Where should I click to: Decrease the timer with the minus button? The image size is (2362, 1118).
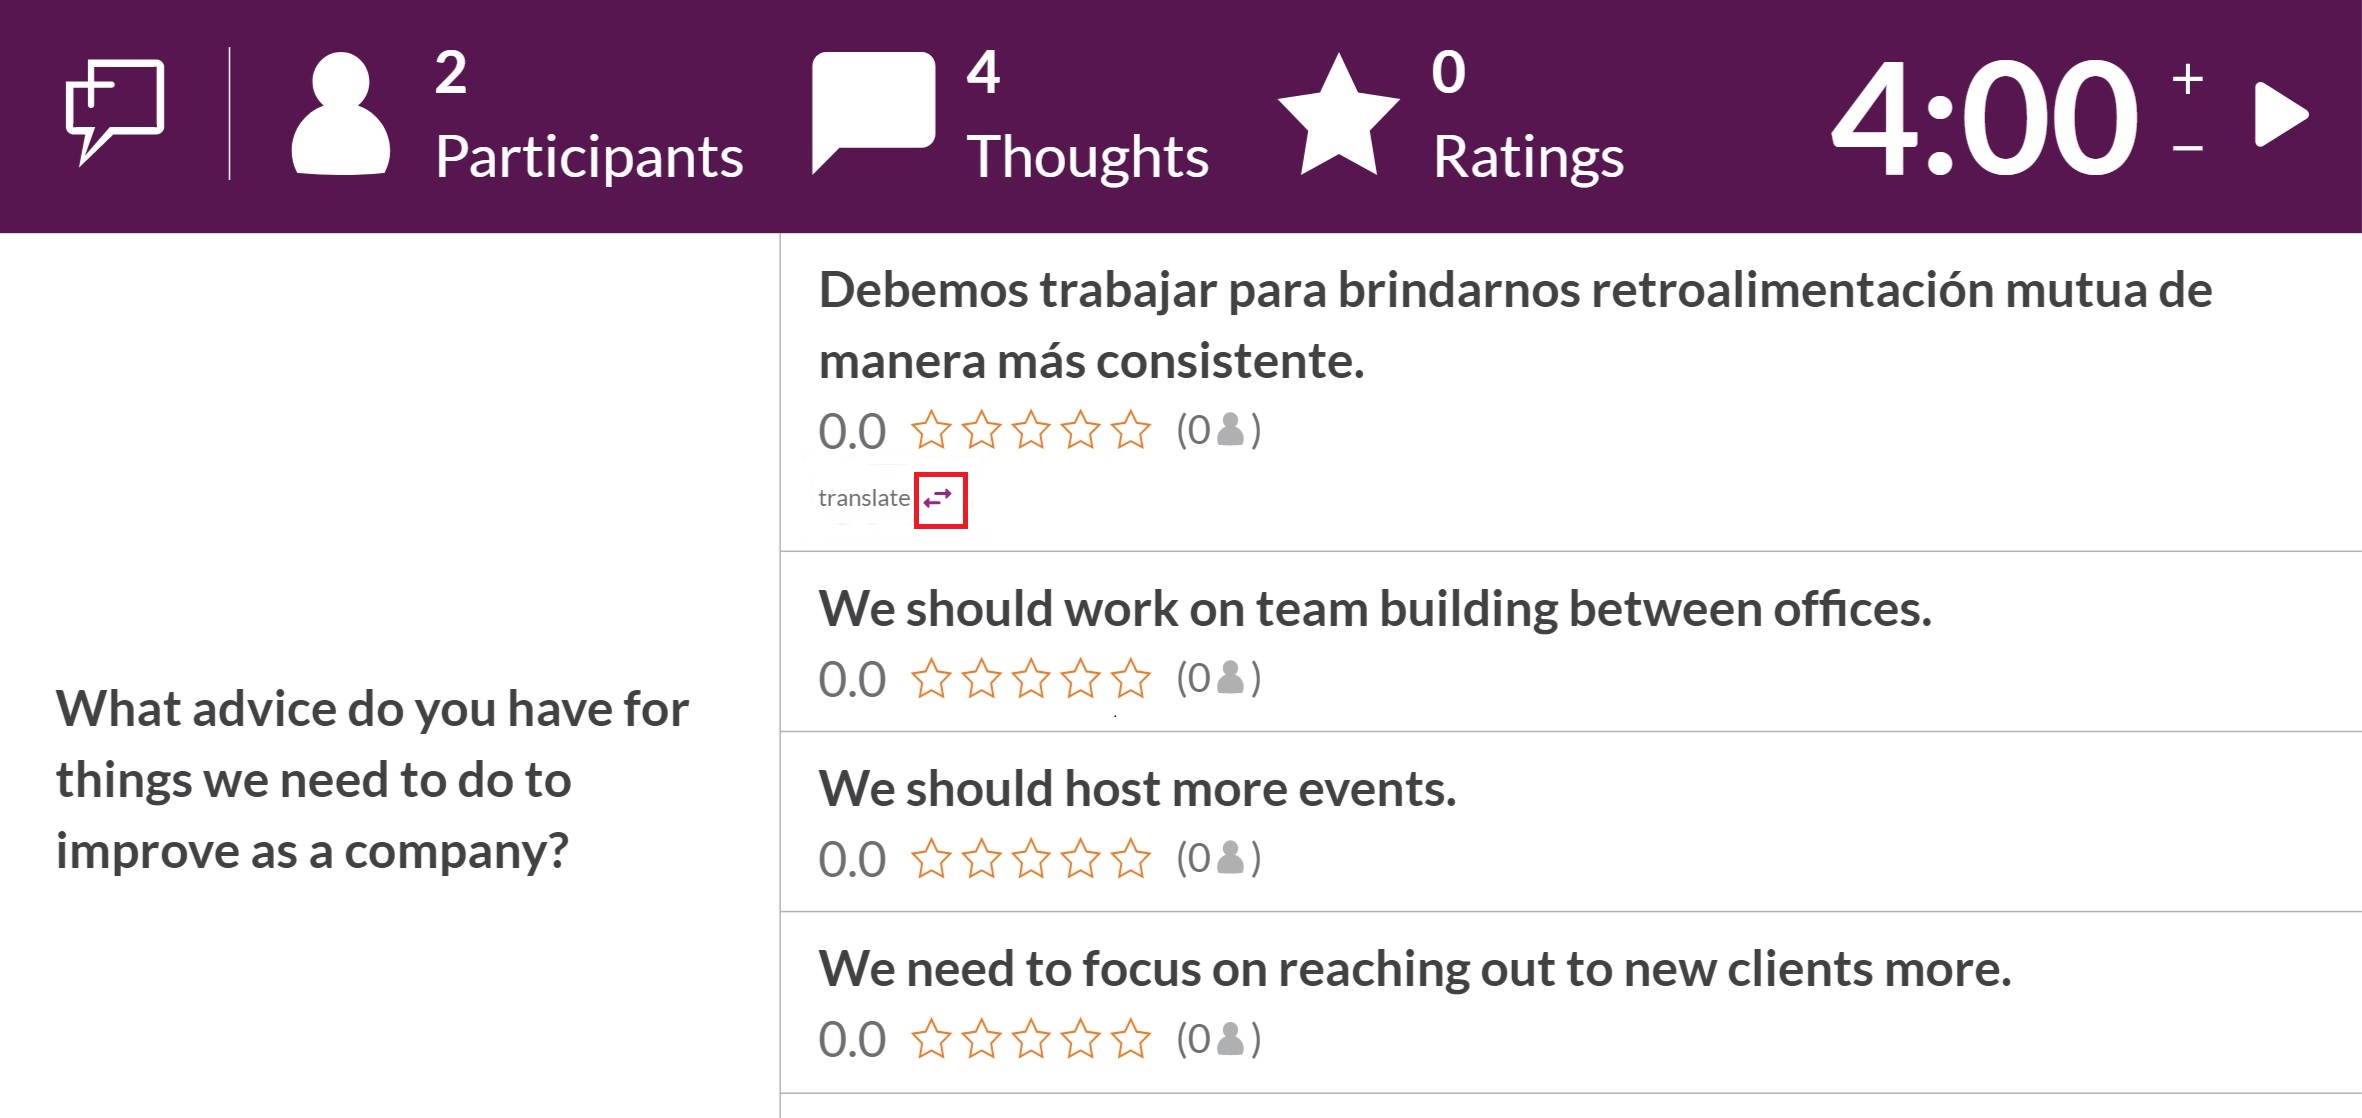pyautogui.click(x=2188, y=149)
